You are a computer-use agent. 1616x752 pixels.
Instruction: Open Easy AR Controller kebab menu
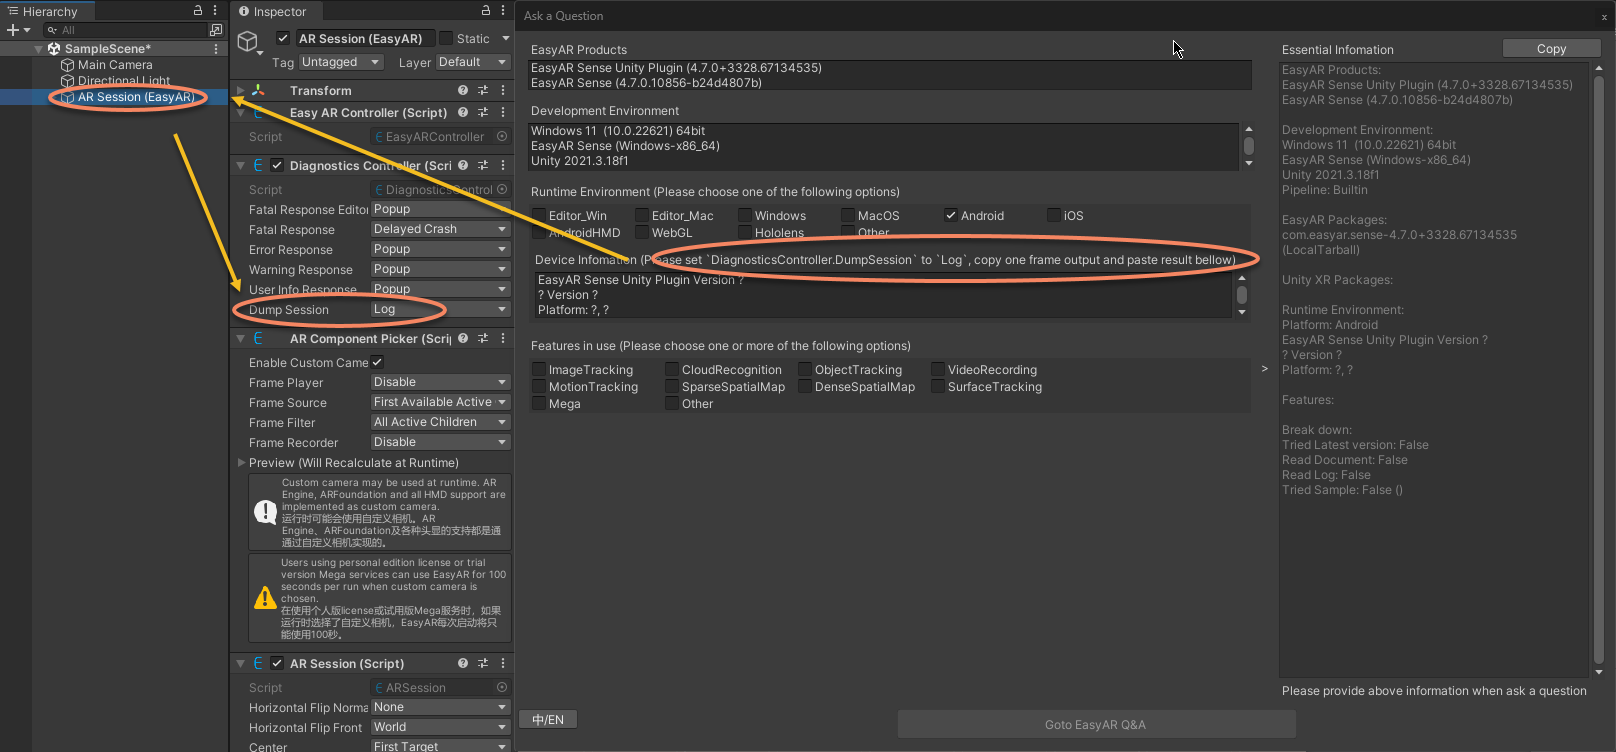coord(503,113)
